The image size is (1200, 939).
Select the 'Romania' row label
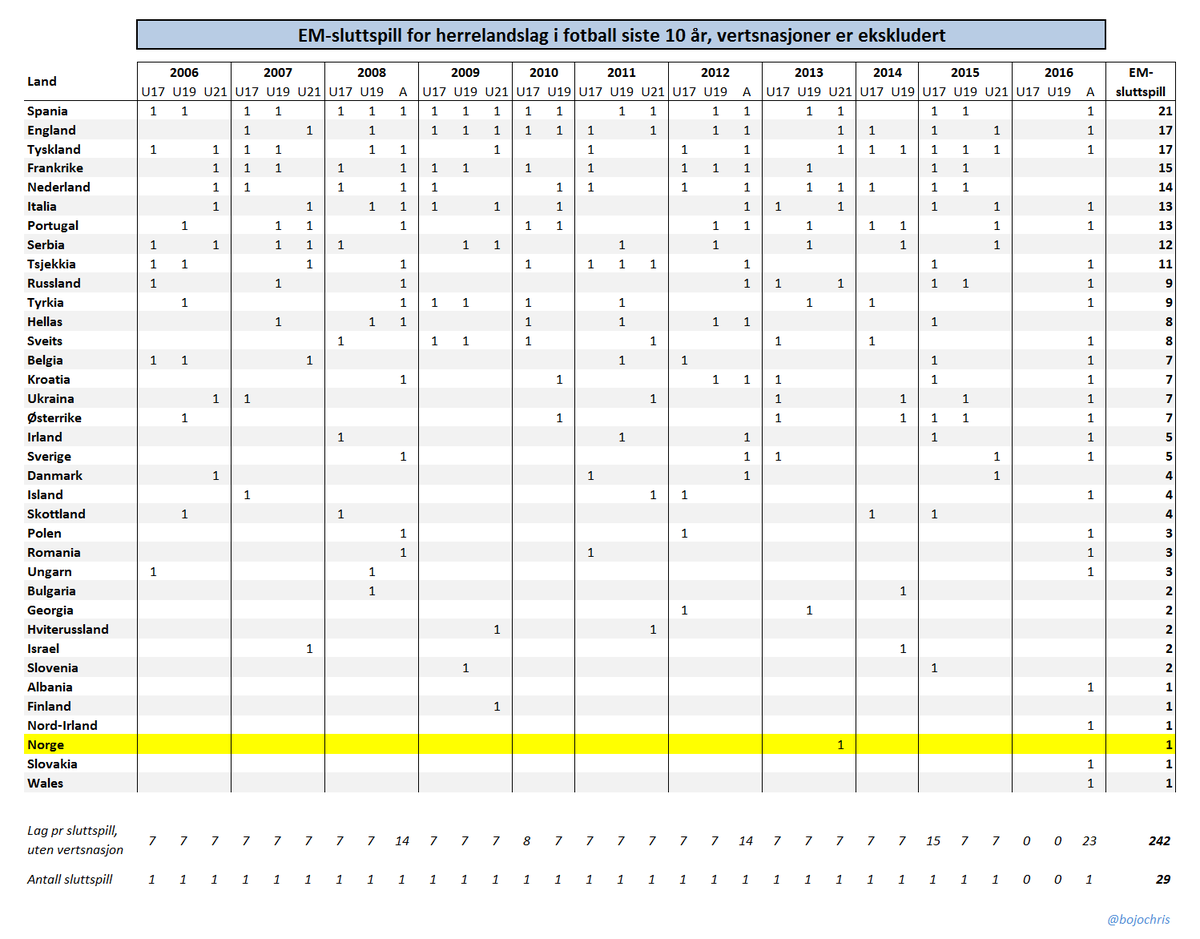(54, 552)
